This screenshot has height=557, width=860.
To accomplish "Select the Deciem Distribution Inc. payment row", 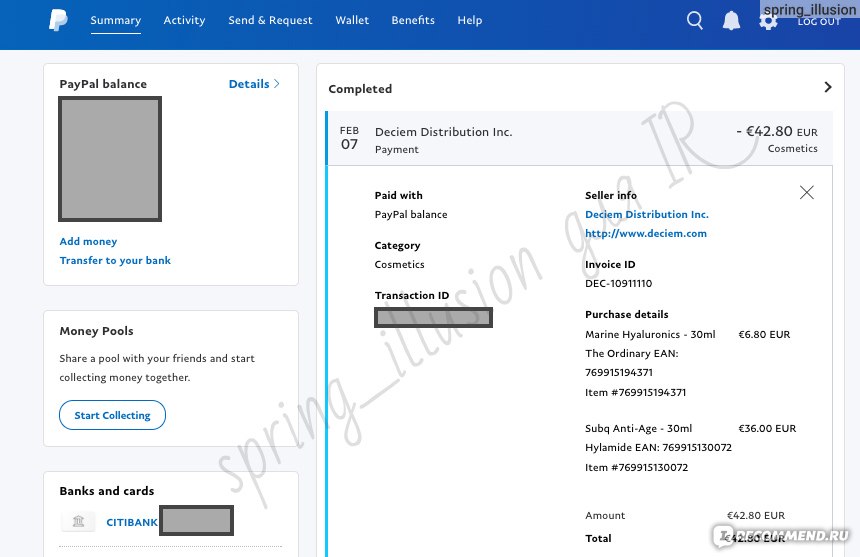I will 579,139.
